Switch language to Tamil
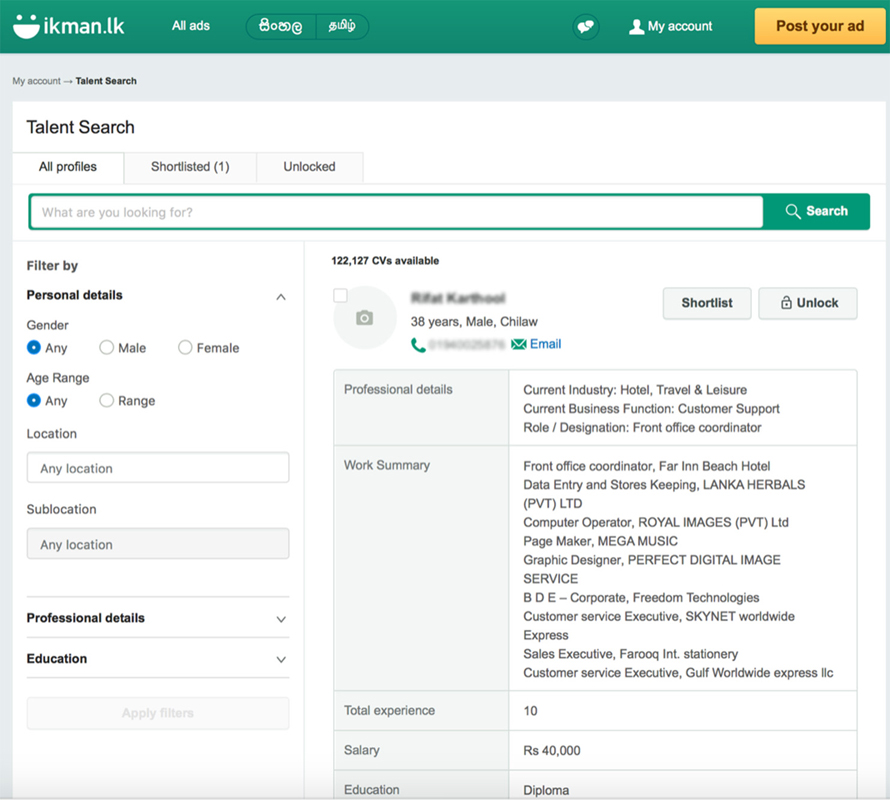 click(x=342, y=26)
